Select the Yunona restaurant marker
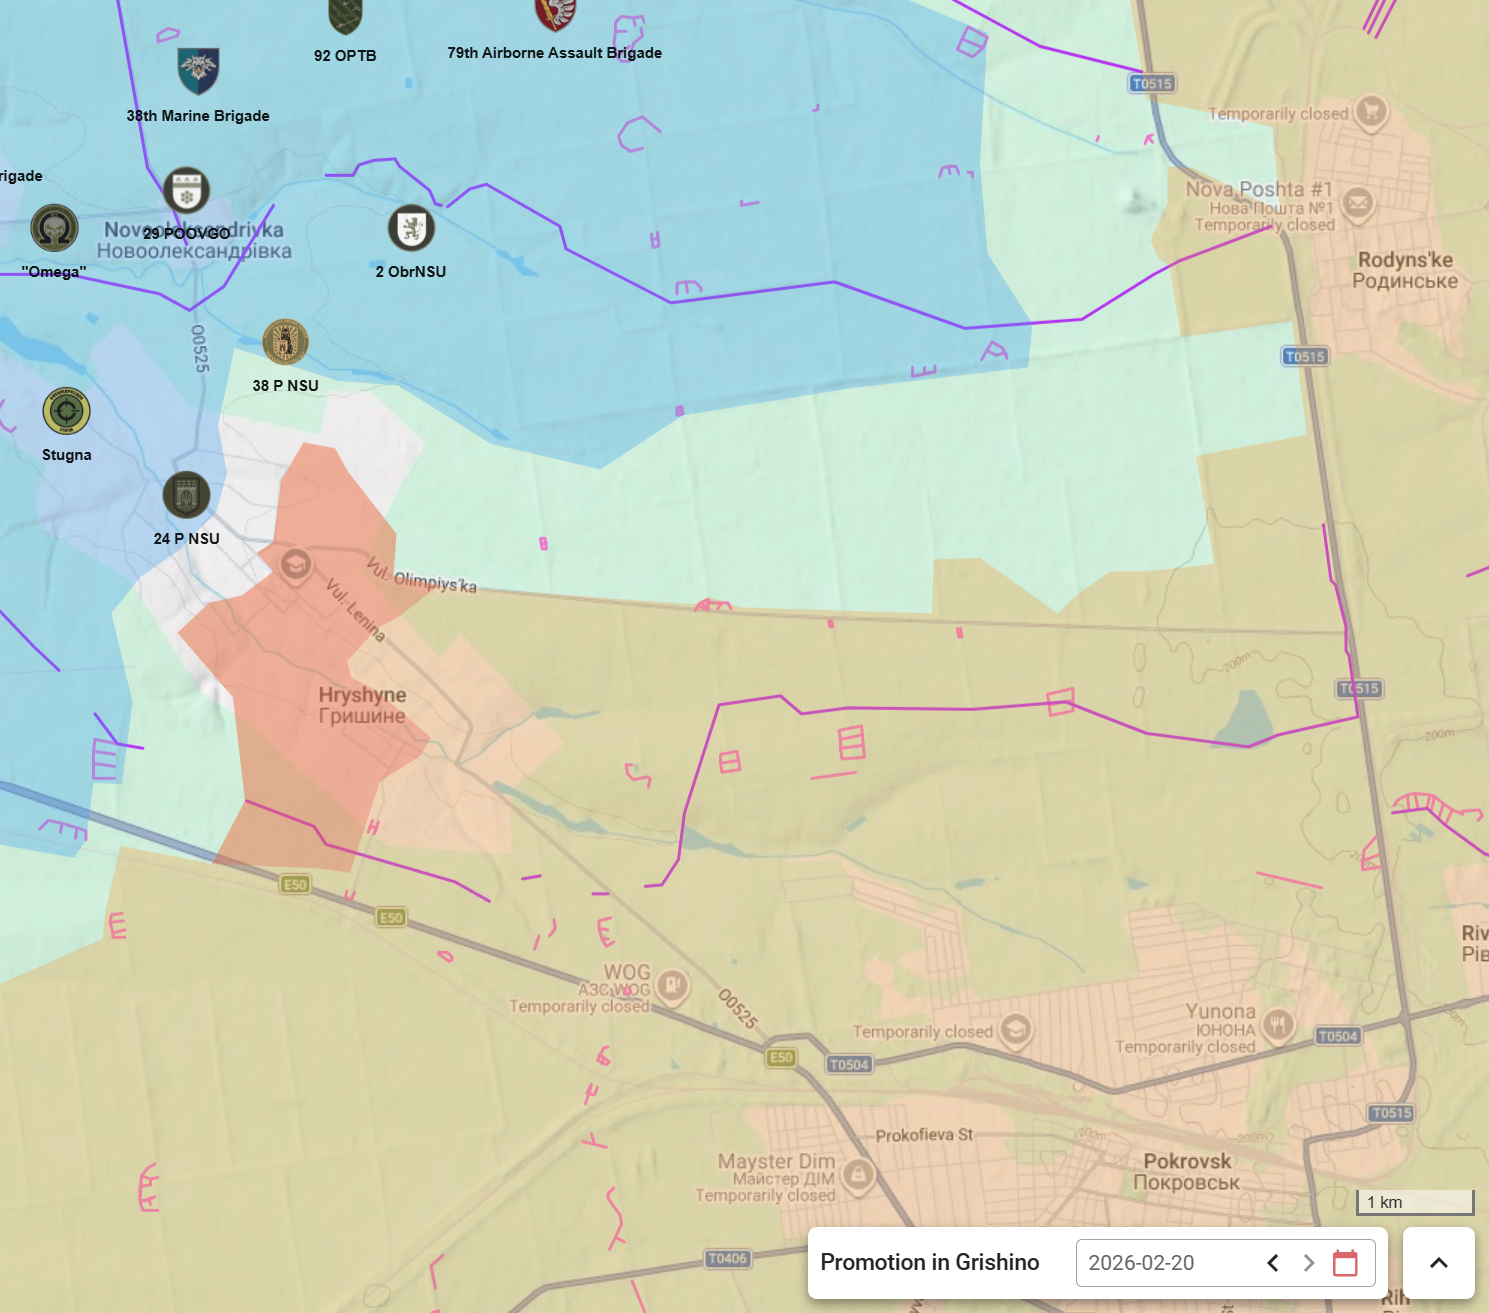 point(1278,1024)
